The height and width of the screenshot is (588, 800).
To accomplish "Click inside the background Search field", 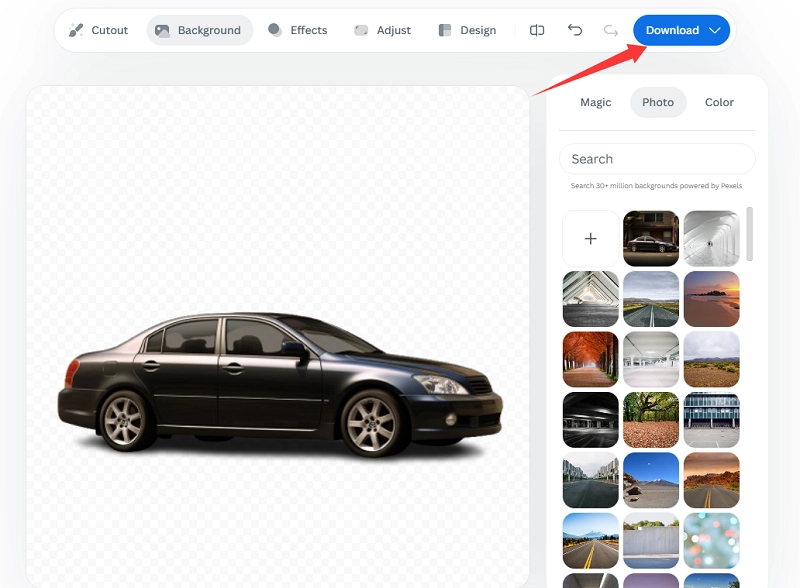I will click(x=657, y=158).
